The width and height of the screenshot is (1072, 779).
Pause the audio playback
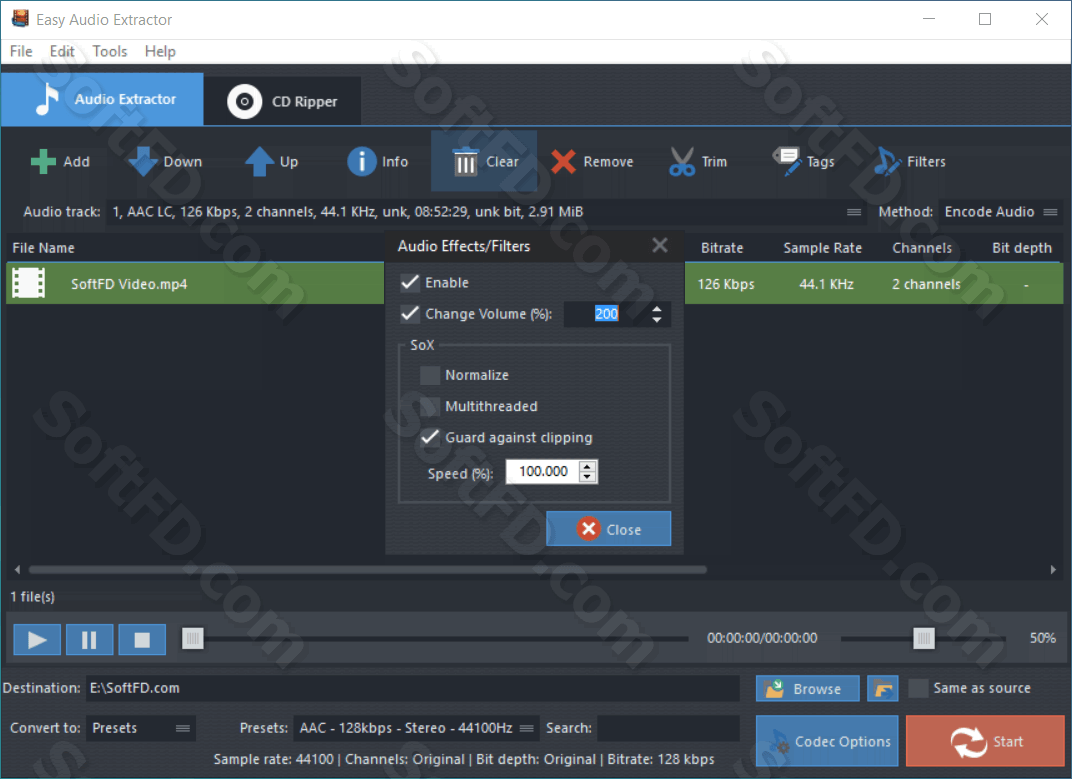89,639
